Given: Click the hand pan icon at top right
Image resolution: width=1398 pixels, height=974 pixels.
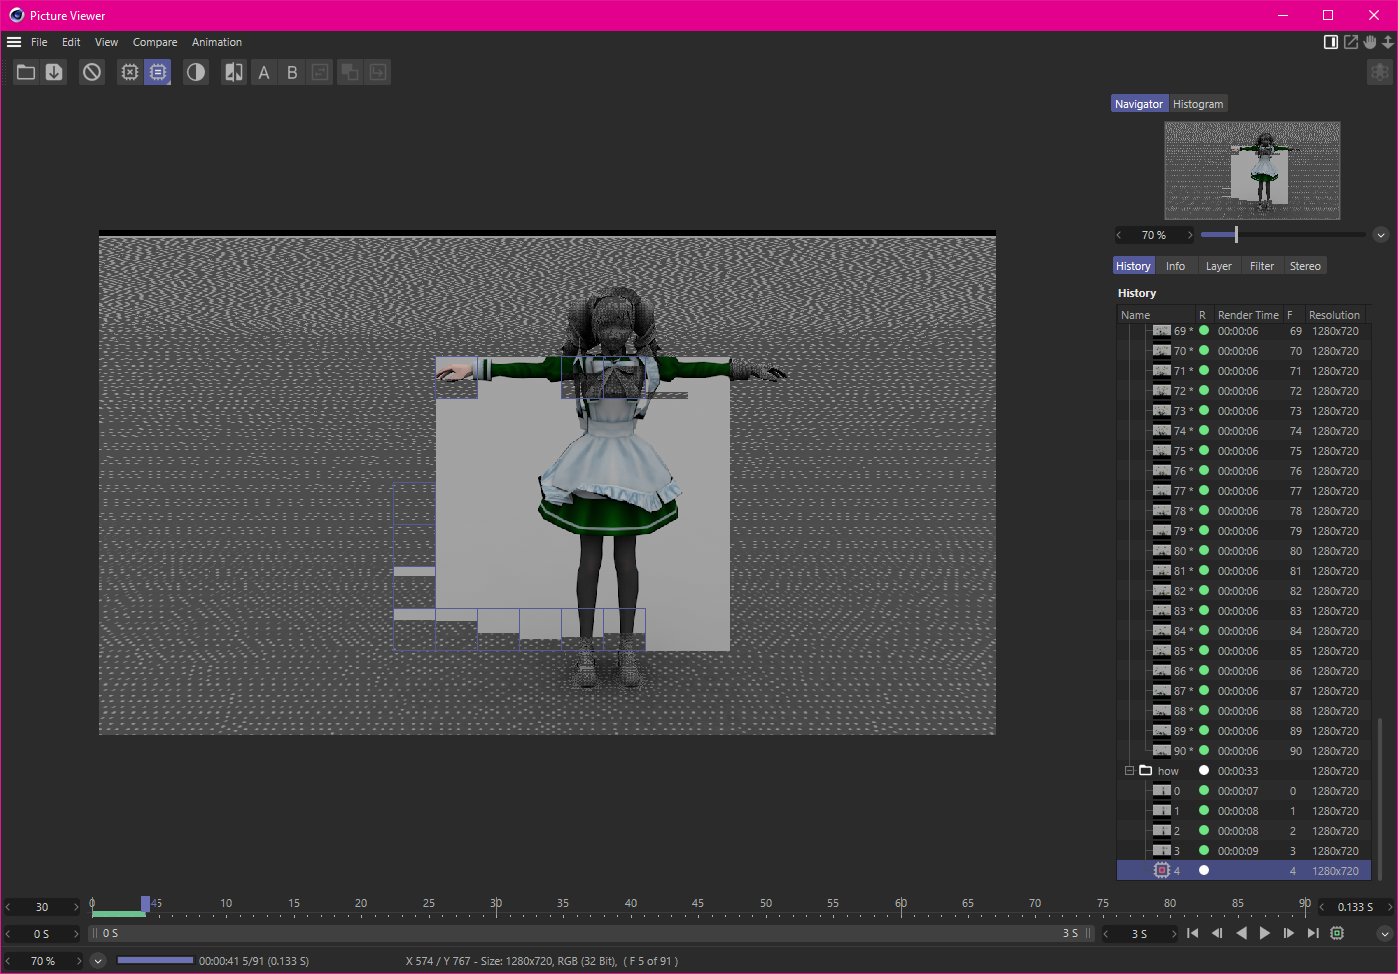Looking at the screenshot, I should pyautogui.click(x=1370, y=42).
